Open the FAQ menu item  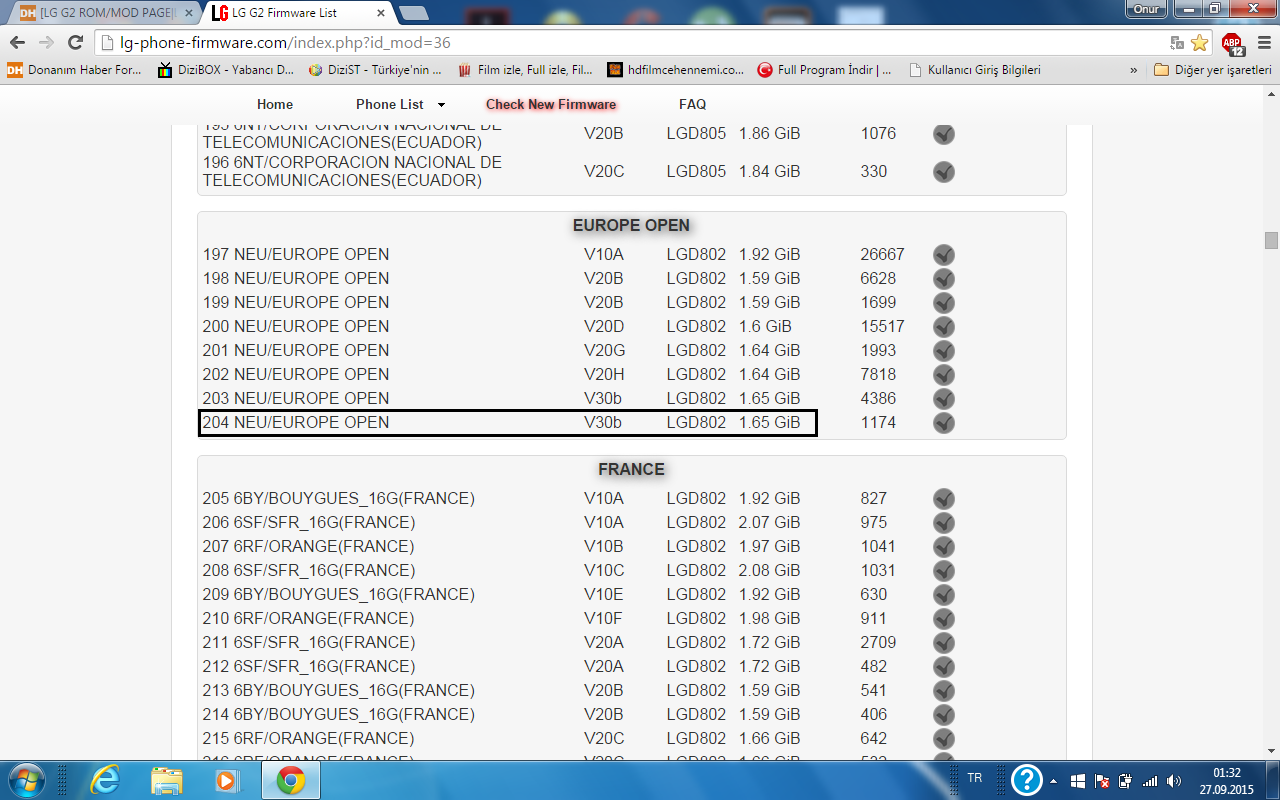(692, 104)
